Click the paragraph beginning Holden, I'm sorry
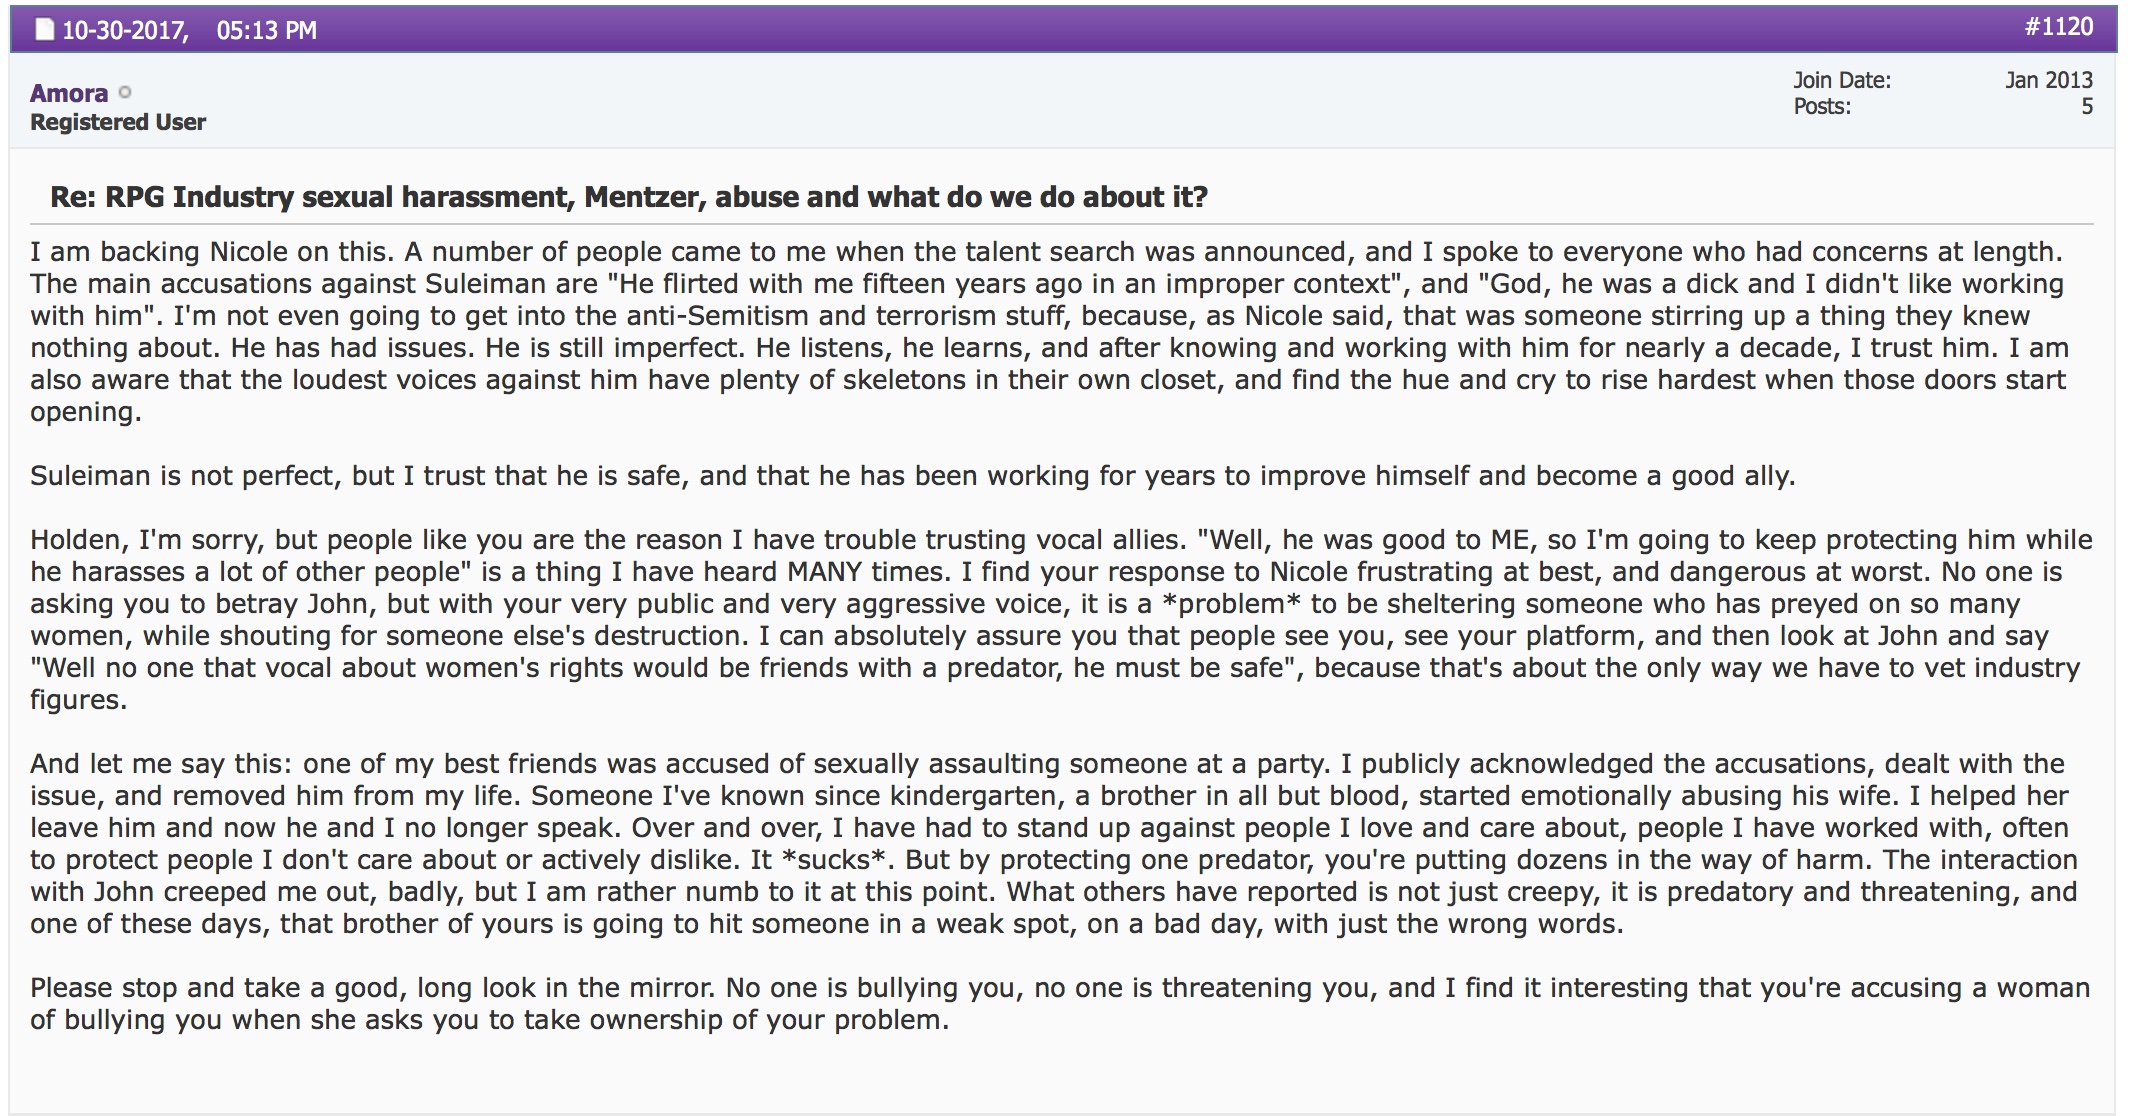This screenshot has width=2144, height=1116. click(x=1061, y=619)
